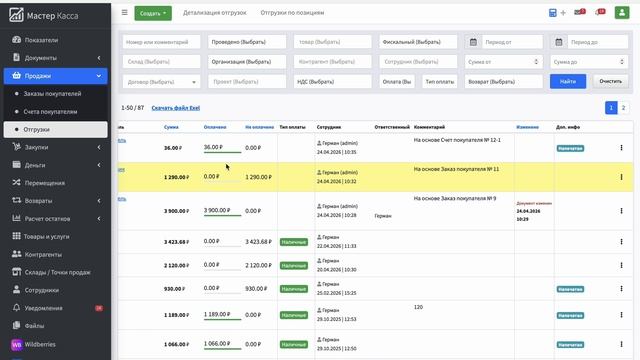Focus the Номер или комментарий field

(161, 42)
